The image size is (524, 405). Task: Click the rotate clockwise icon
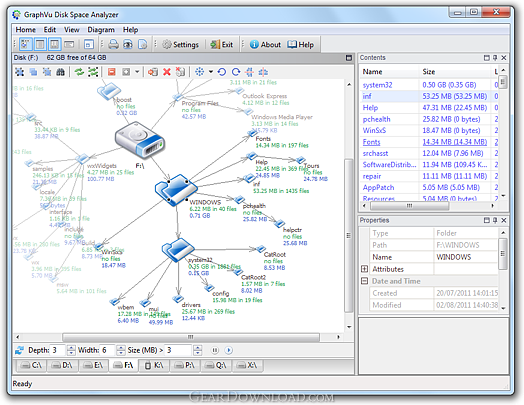(x=236, y=72)
